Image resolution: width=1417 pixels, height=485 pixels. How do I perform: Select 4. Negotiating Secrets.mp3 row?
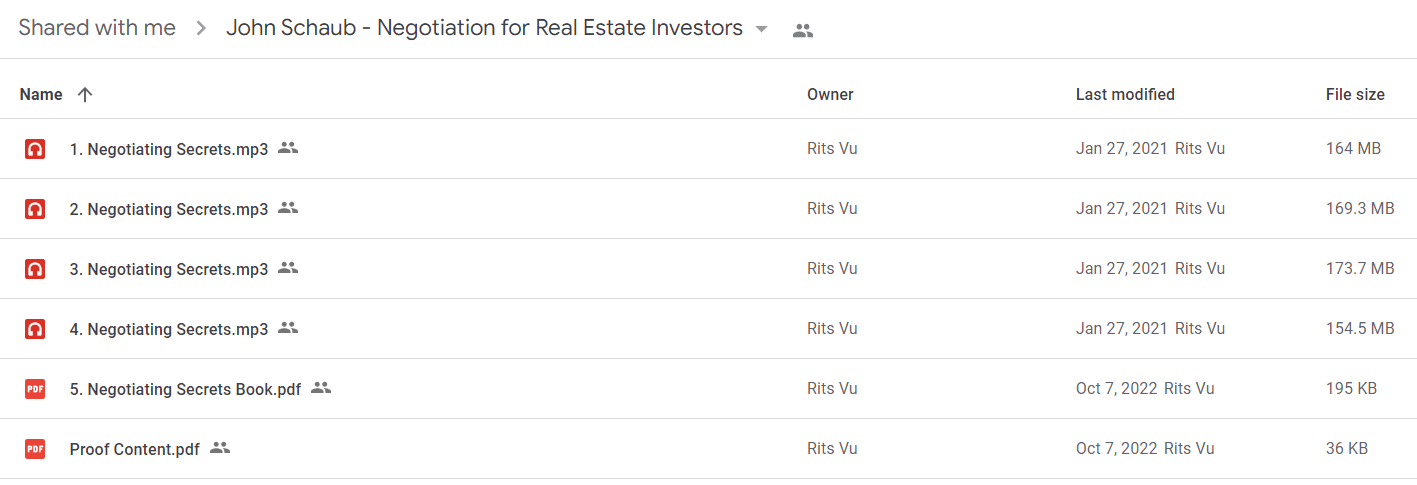(708, 329)
